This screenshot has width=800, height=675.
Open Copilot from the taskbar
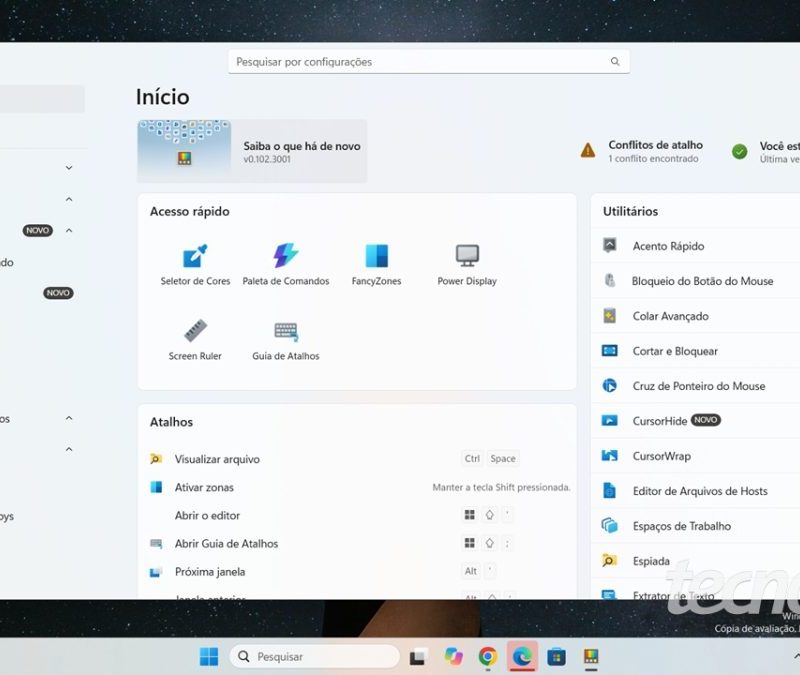coord(453,656)
